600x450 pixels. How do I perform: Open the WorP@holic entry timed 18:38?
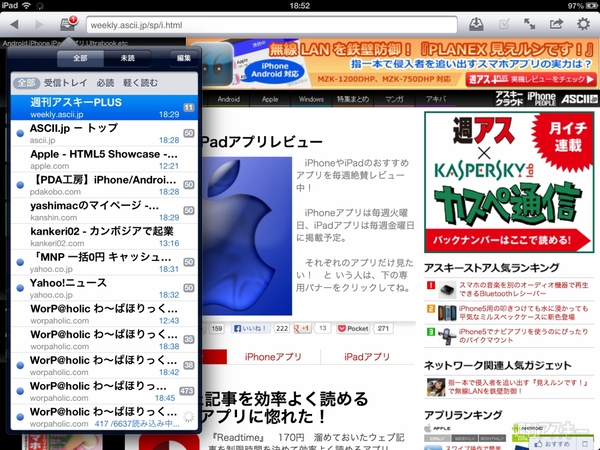click(x=104, y=339)
